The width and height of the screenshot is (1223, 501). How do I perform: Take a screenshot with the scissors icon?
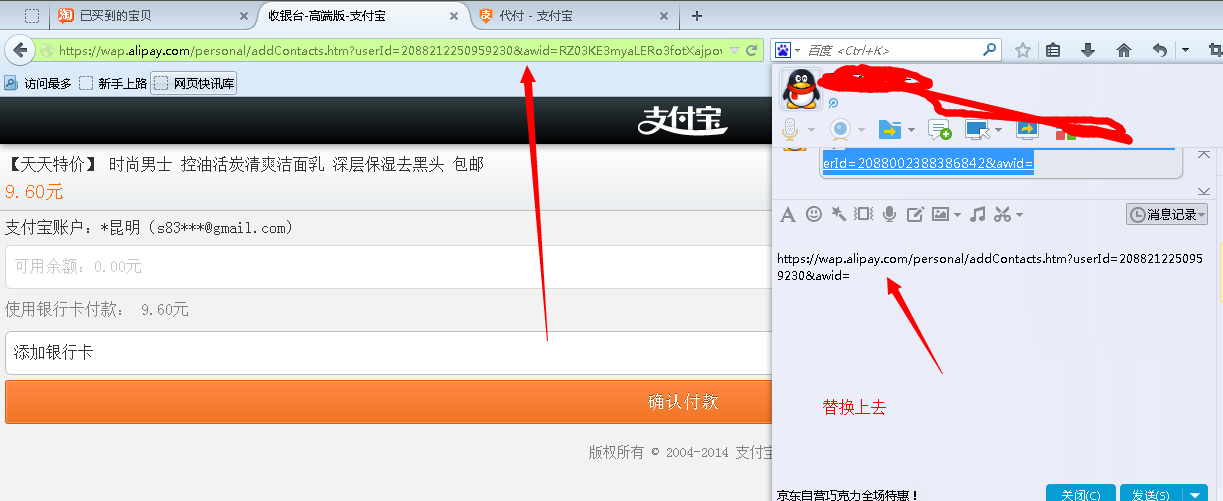[1003, 214]
